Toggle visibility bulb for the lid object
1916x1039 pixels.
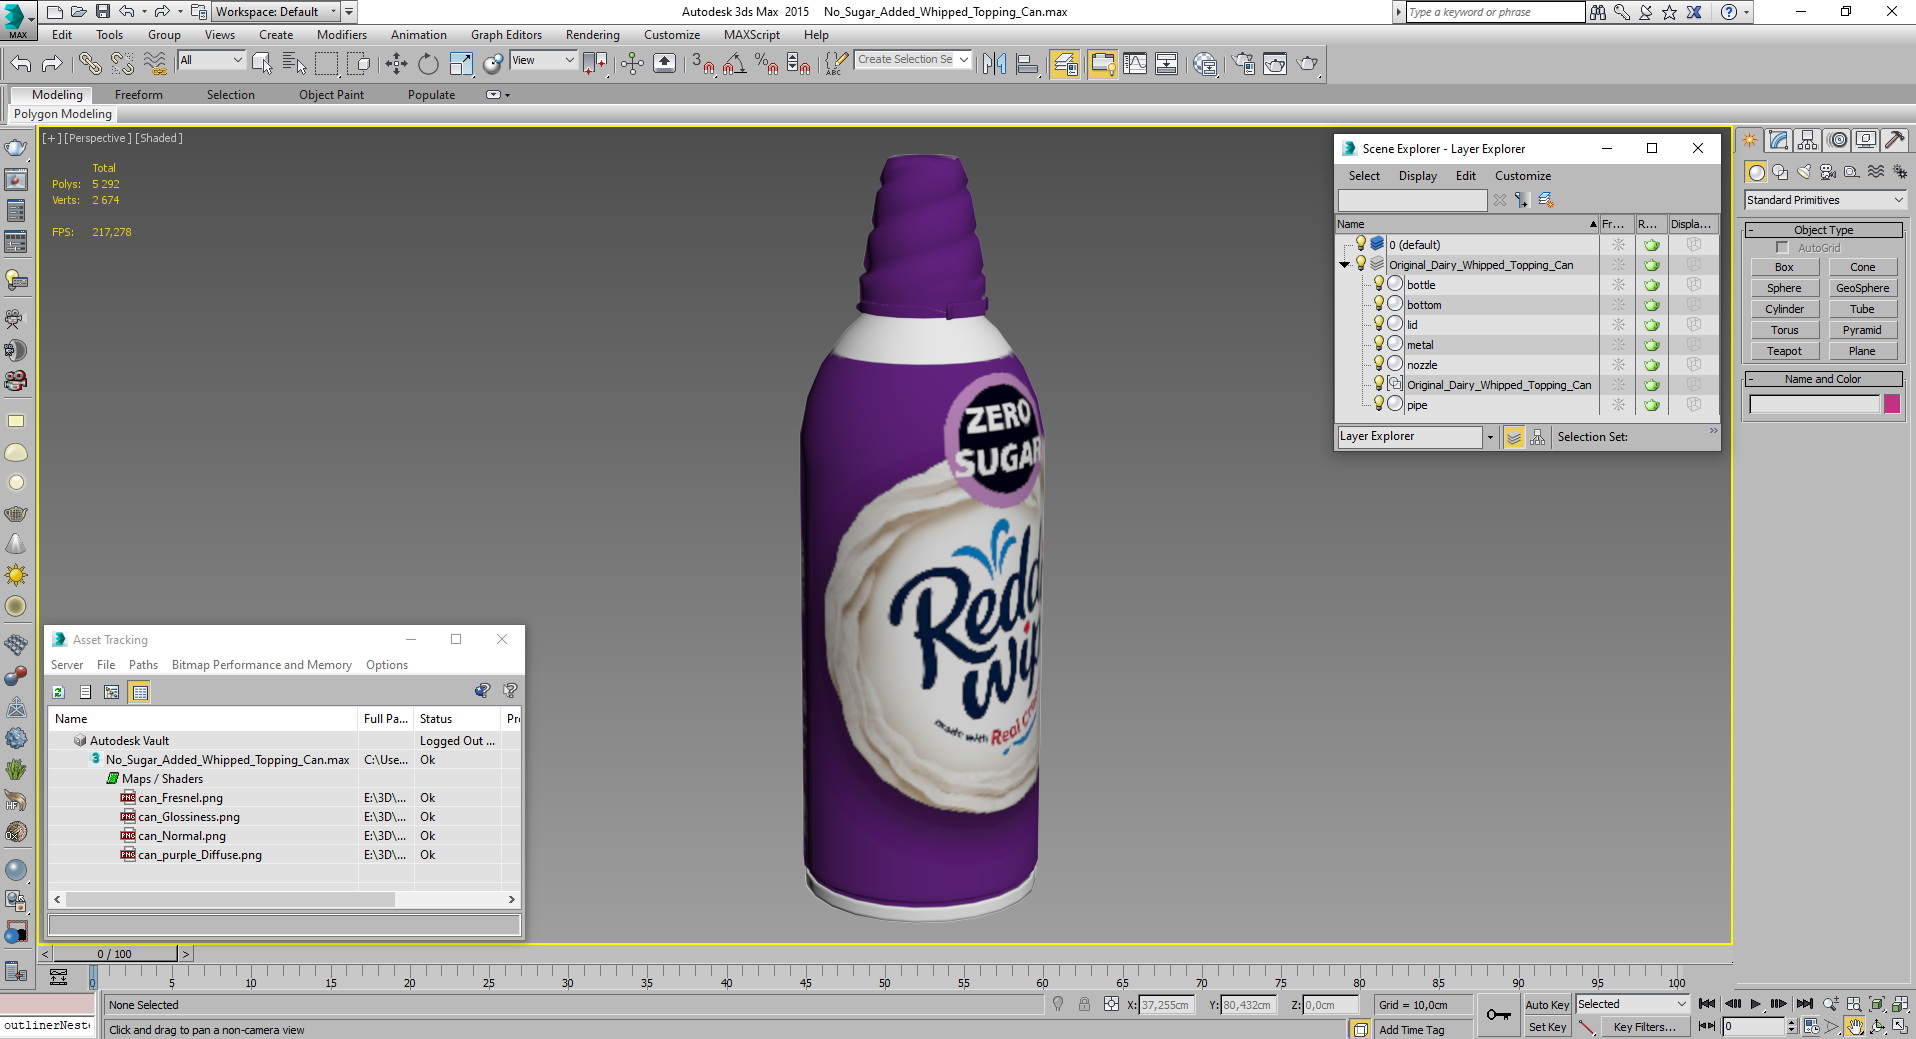[x=1379, y=324]
